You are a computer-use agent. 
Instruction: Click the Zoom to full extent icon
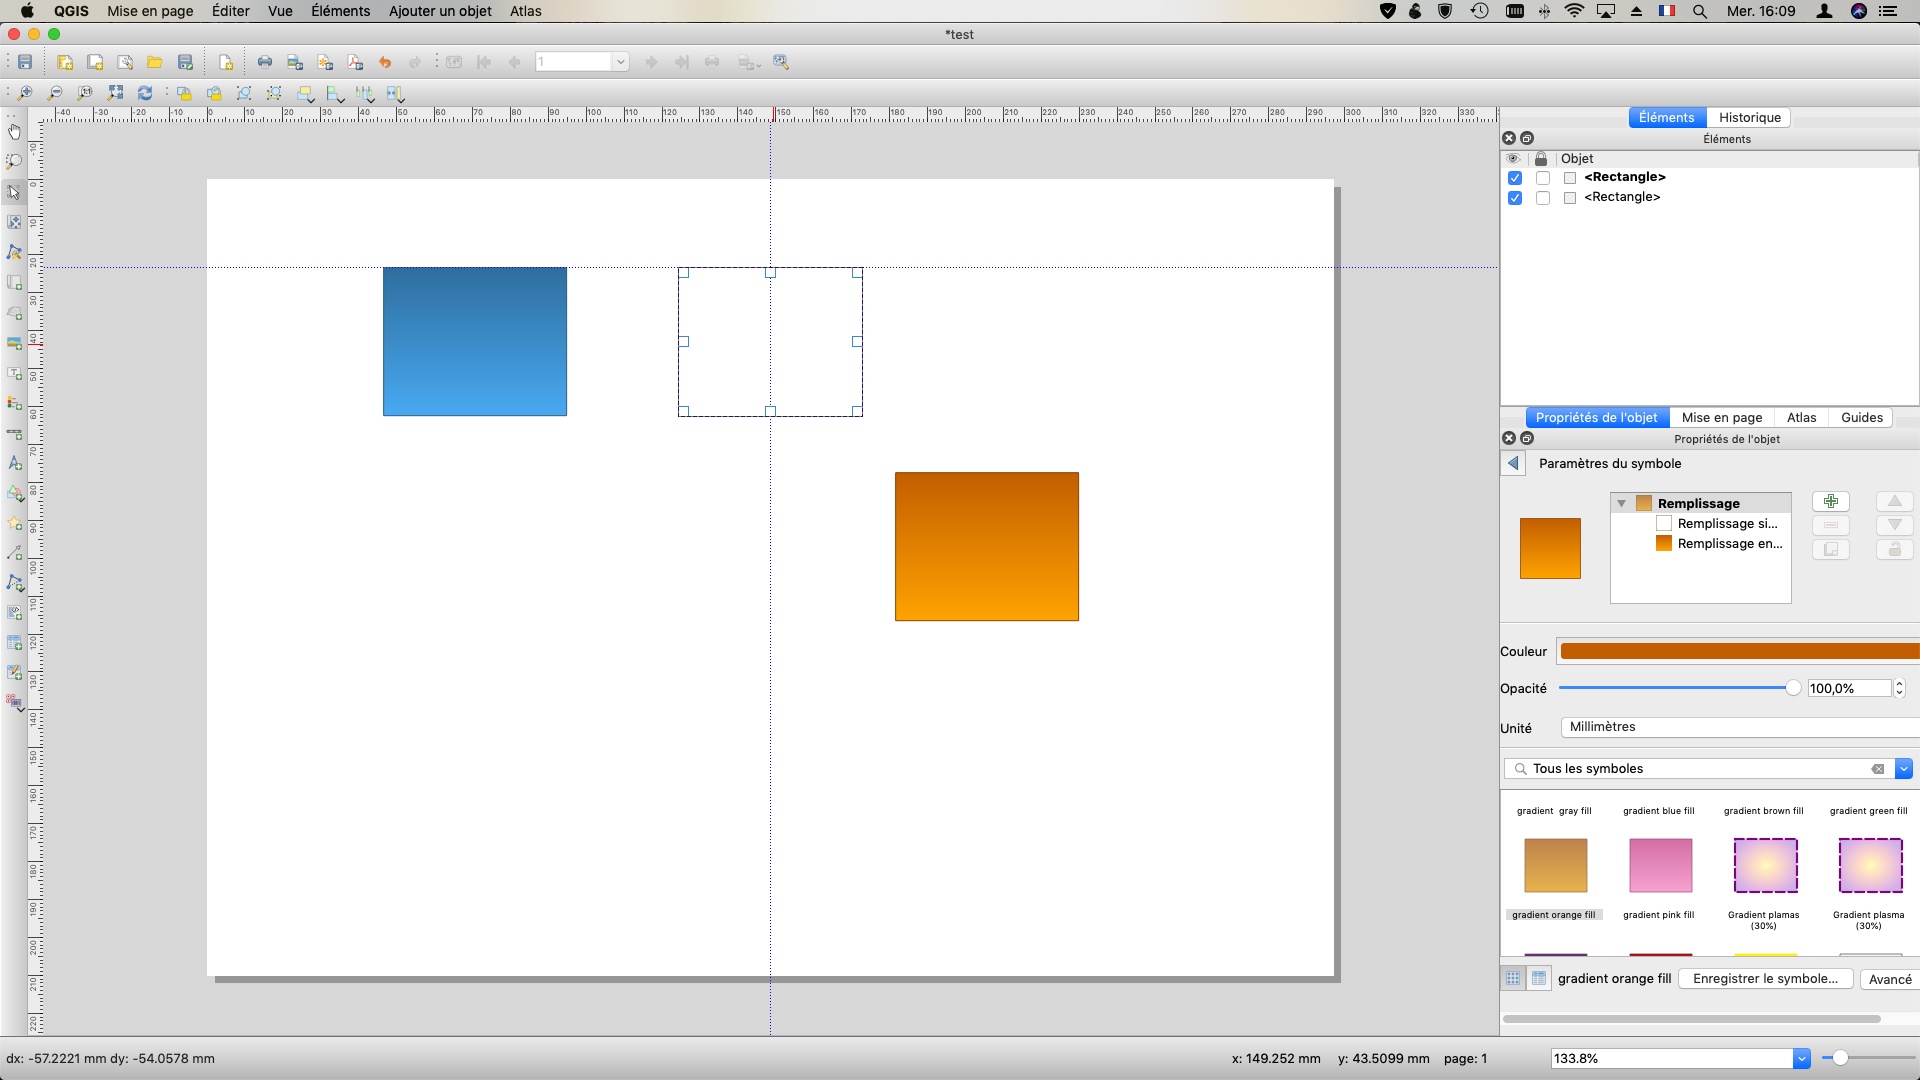tap(115, 93)
